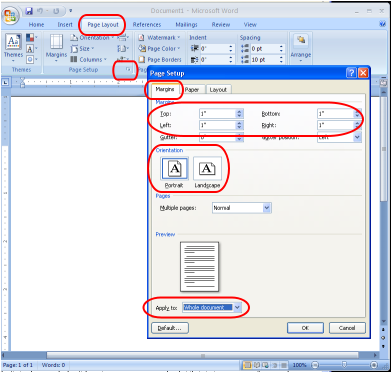392x373 pixels.
Task: Adjust the Left margin spinner arrows
Action: pyautogui.click(x=240, y=126)
